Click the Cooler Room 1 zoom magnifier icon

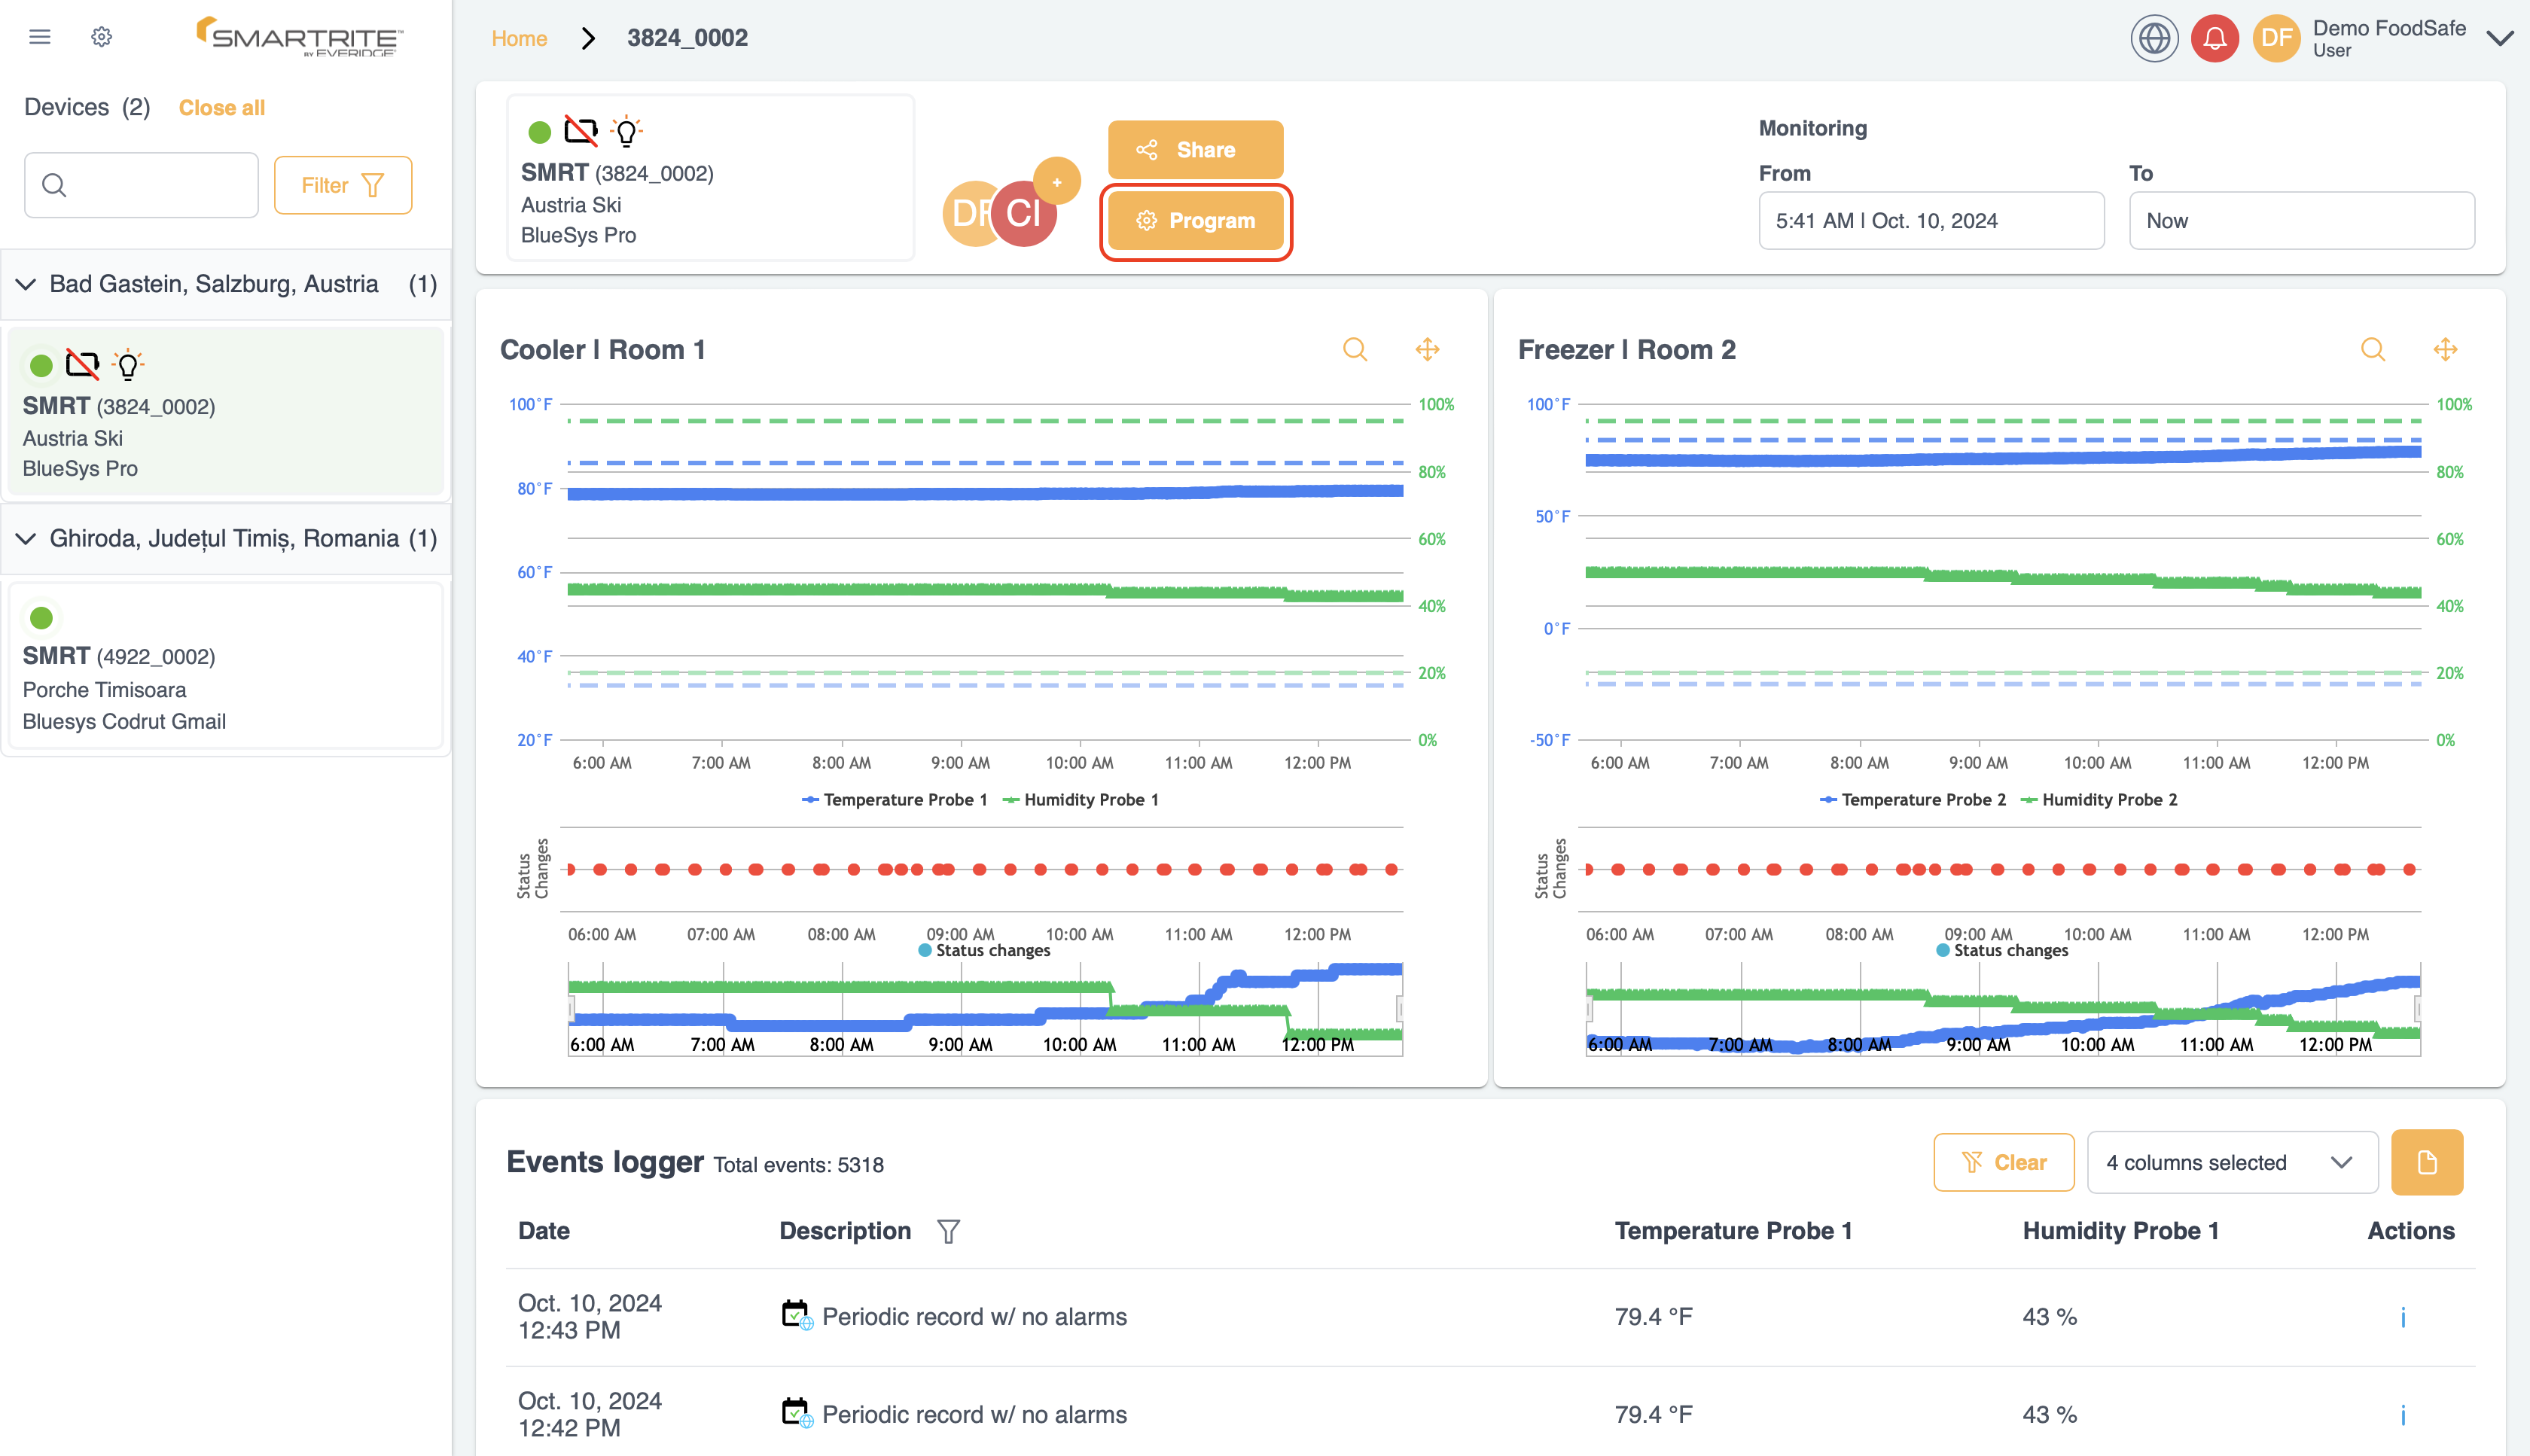coord(1354,349)
